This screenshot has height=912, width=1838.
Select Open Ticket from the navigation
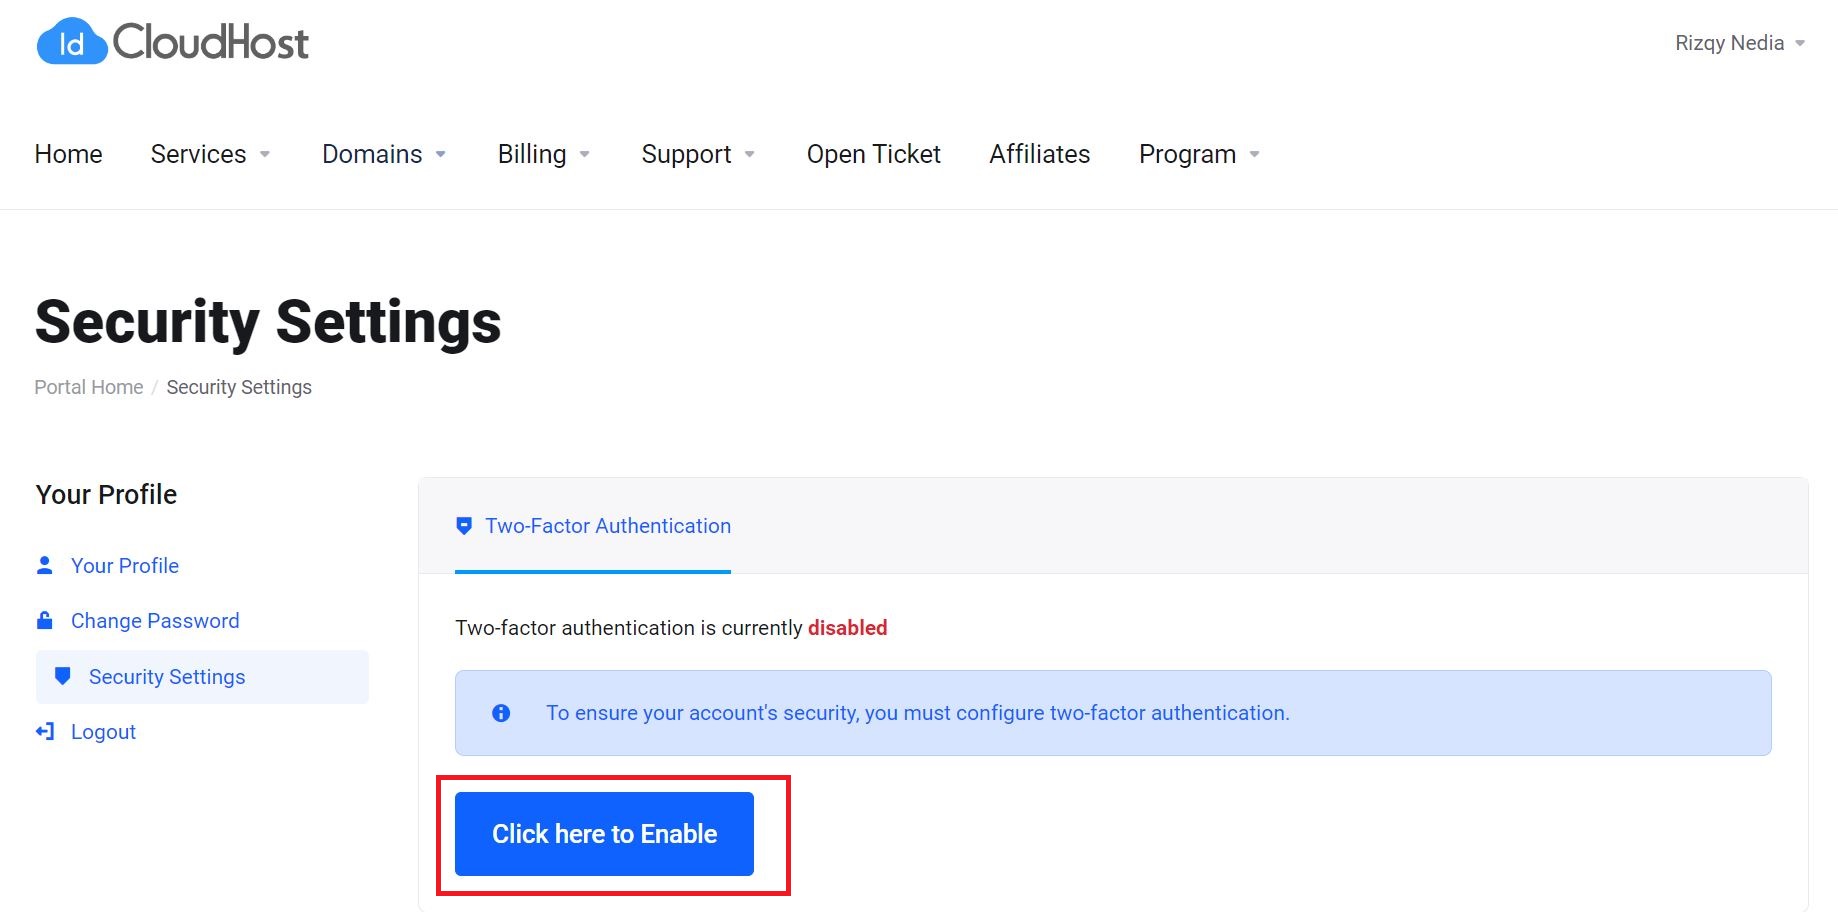click(873, 154)
